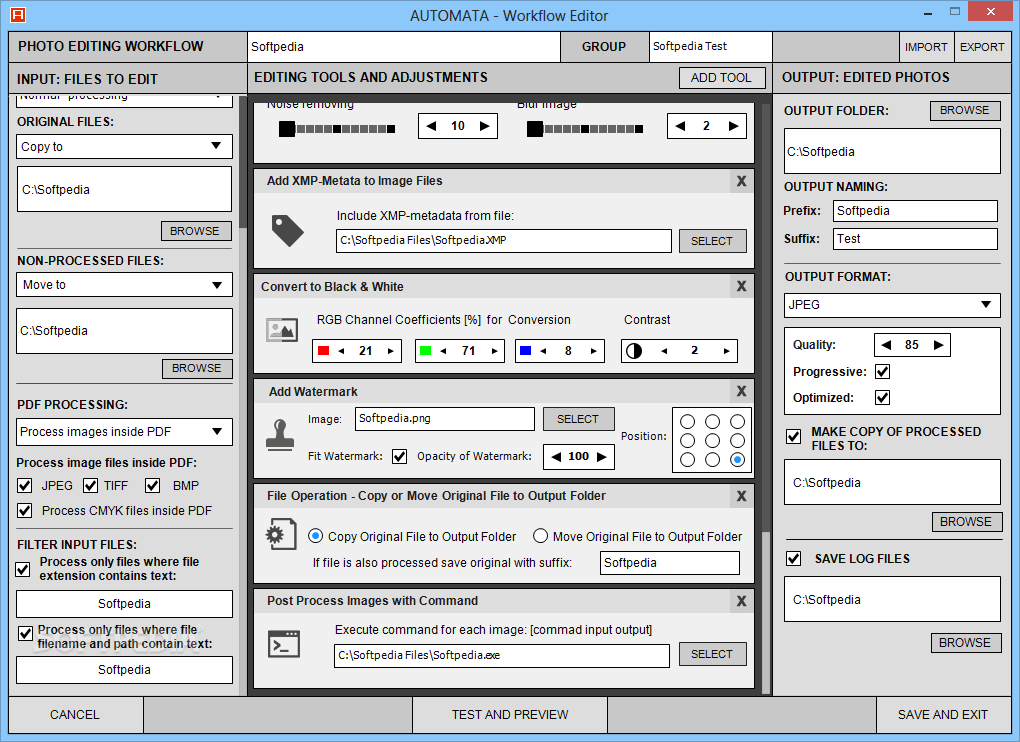Select Move Original File to Output Folder

coord(541,536)
